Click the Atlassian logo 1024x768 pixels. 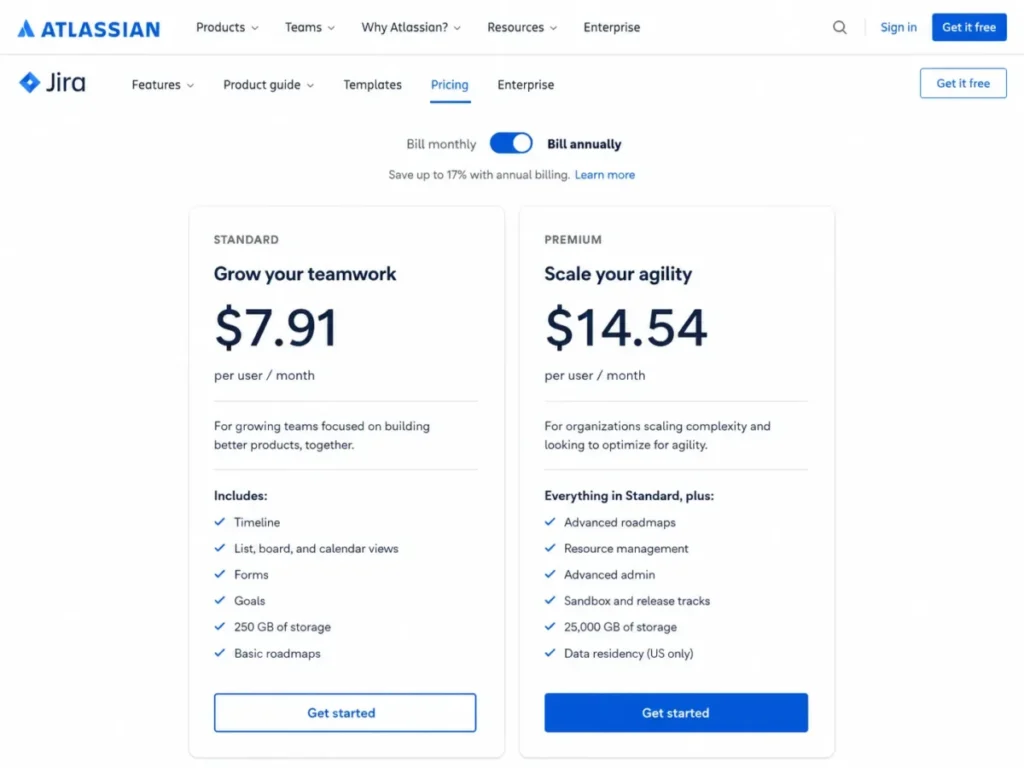89,28
